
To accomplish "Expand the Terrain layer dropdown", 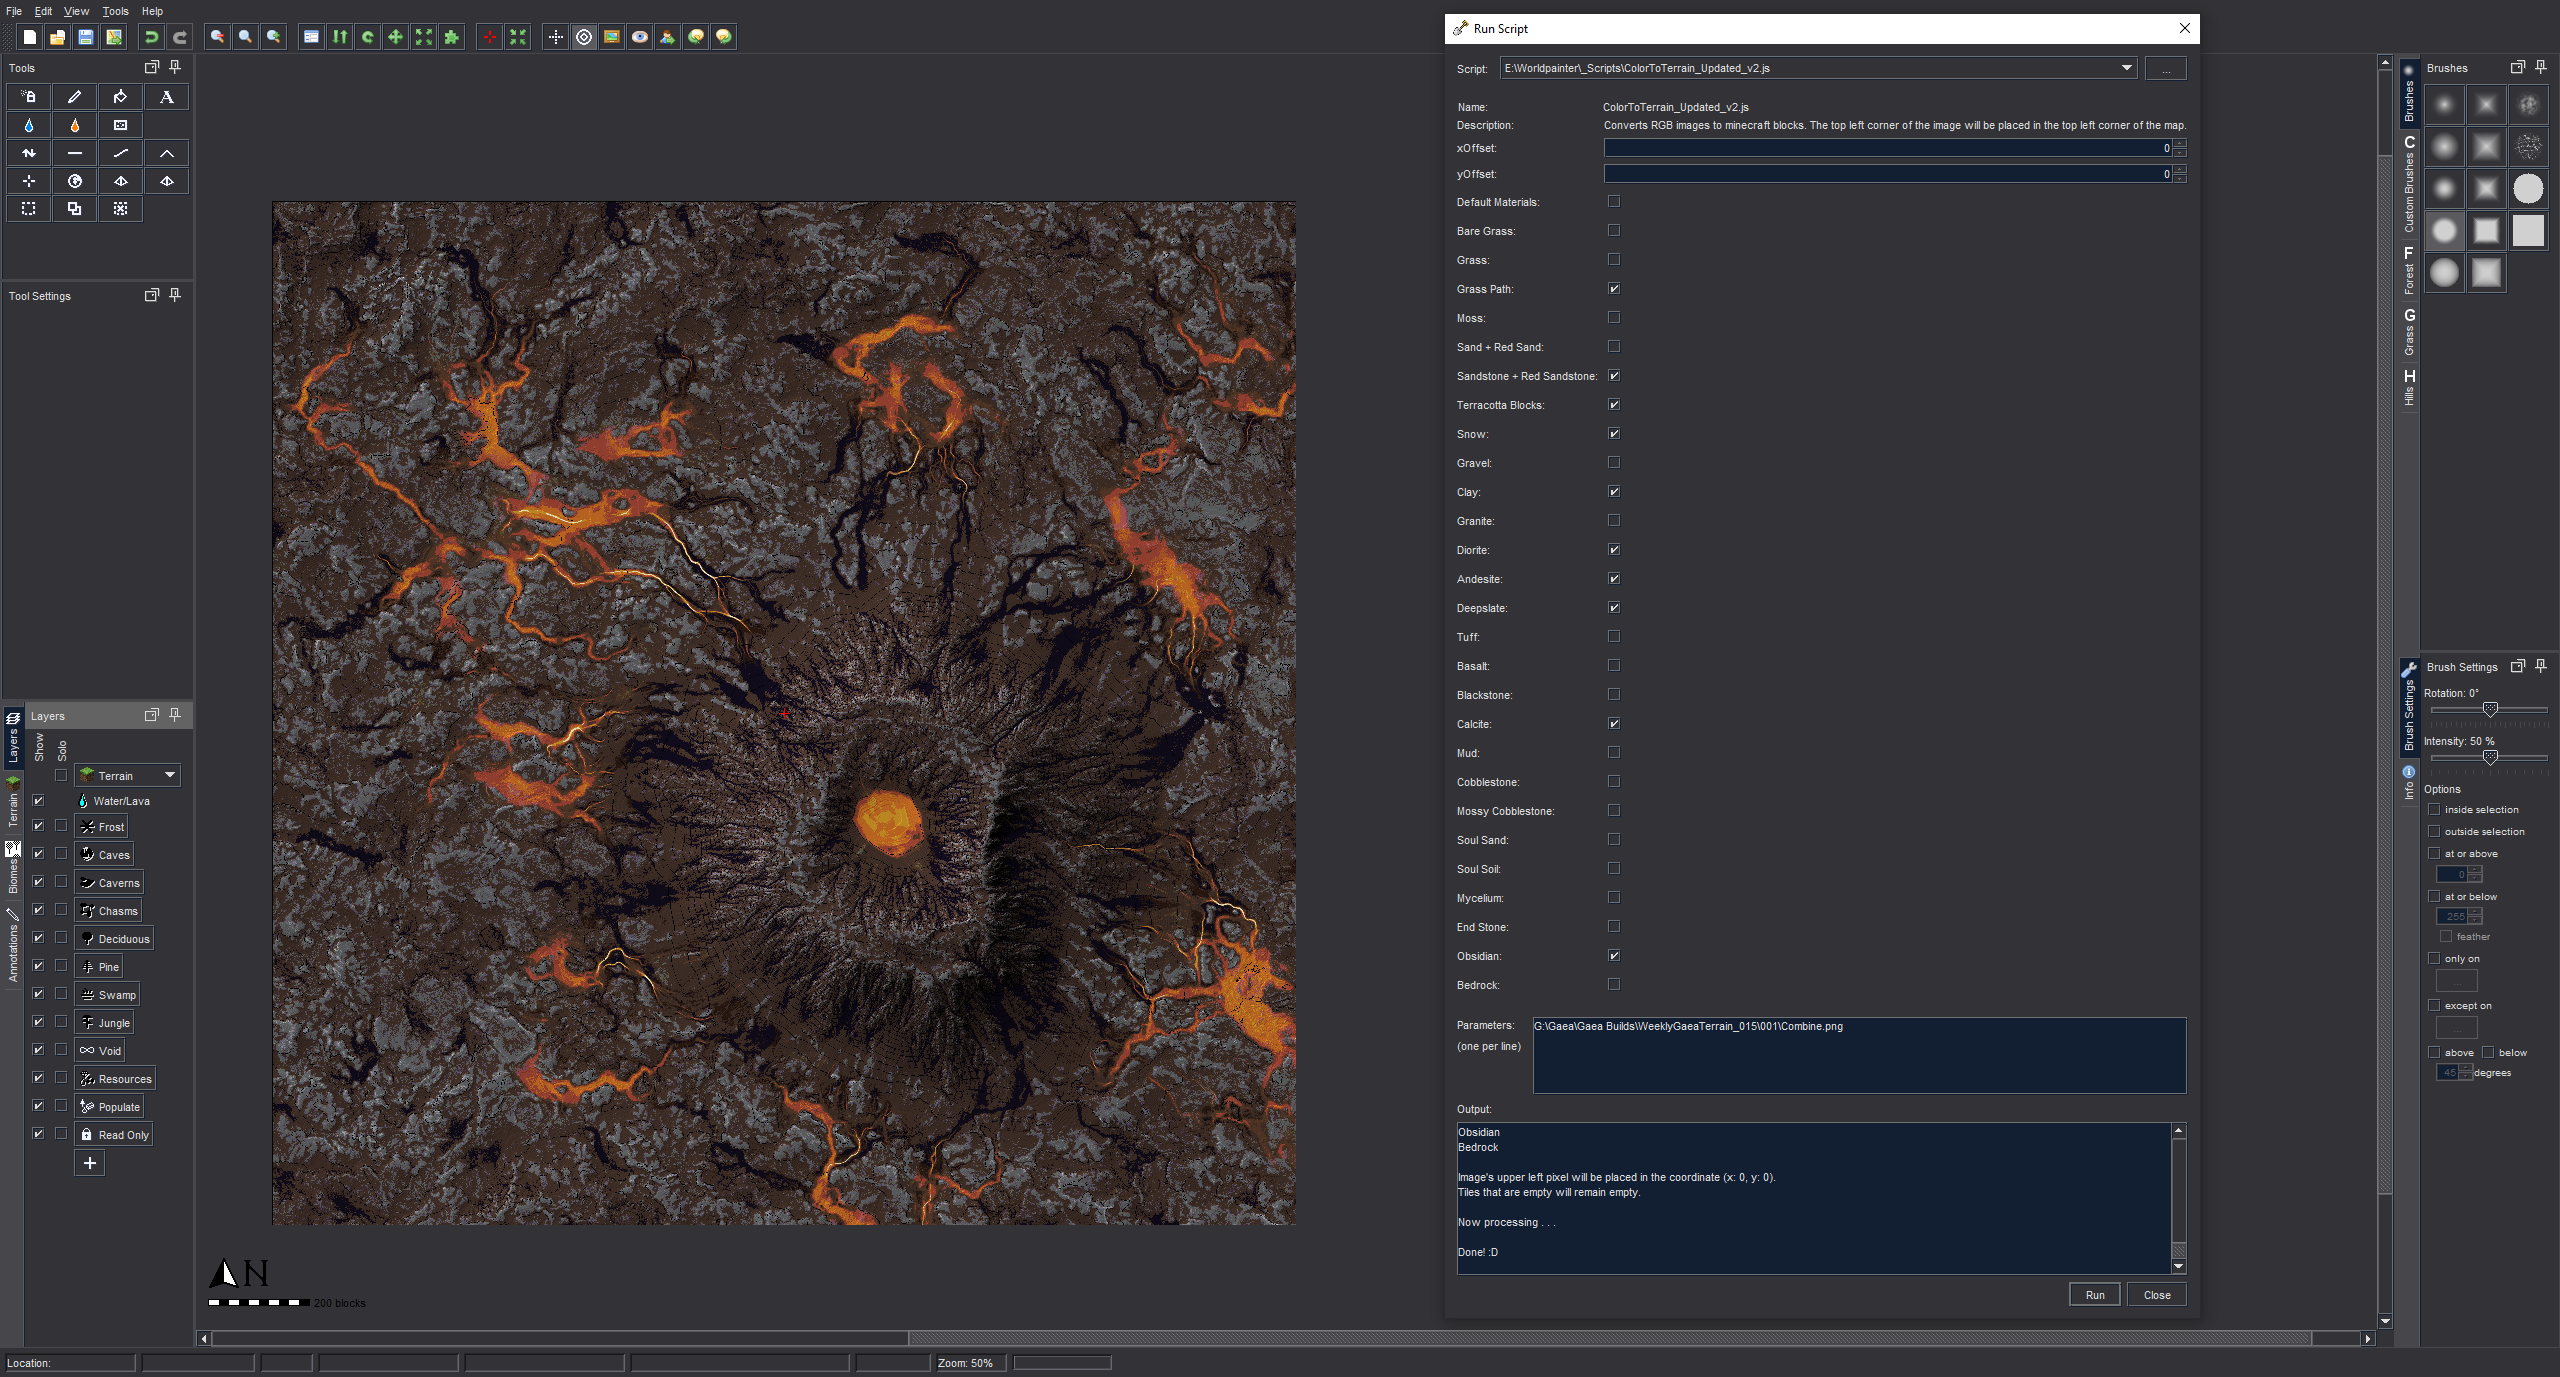I will 170,775.
